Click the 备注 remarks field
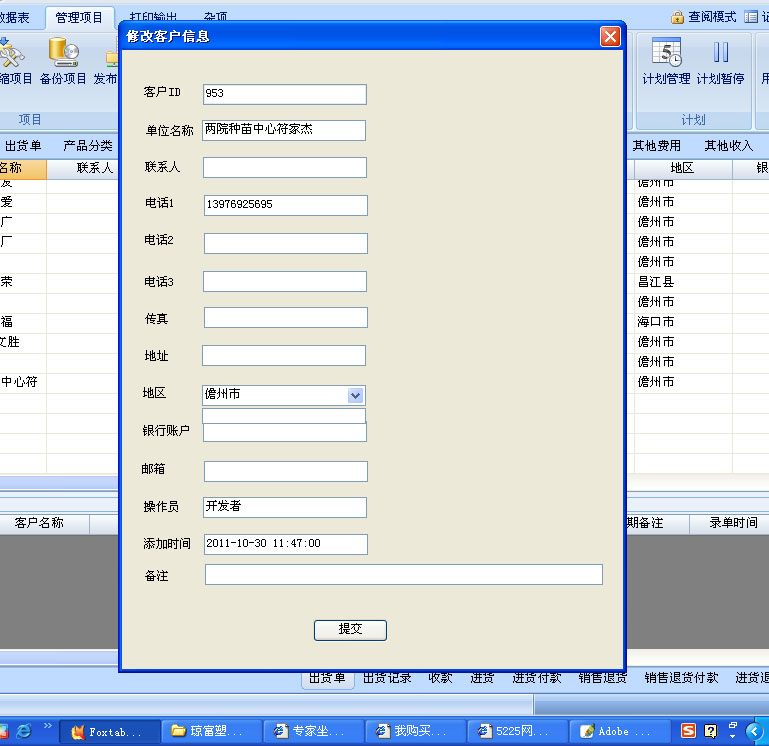This screenshot has width=769, height=746. coord(403,574)
